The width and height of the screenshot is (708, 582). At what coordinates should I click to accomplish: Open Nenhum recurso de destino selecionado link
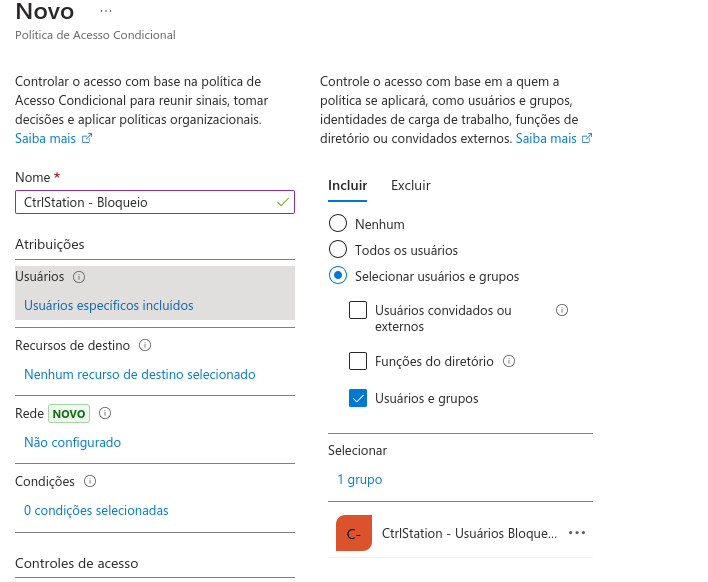[139, 374]
